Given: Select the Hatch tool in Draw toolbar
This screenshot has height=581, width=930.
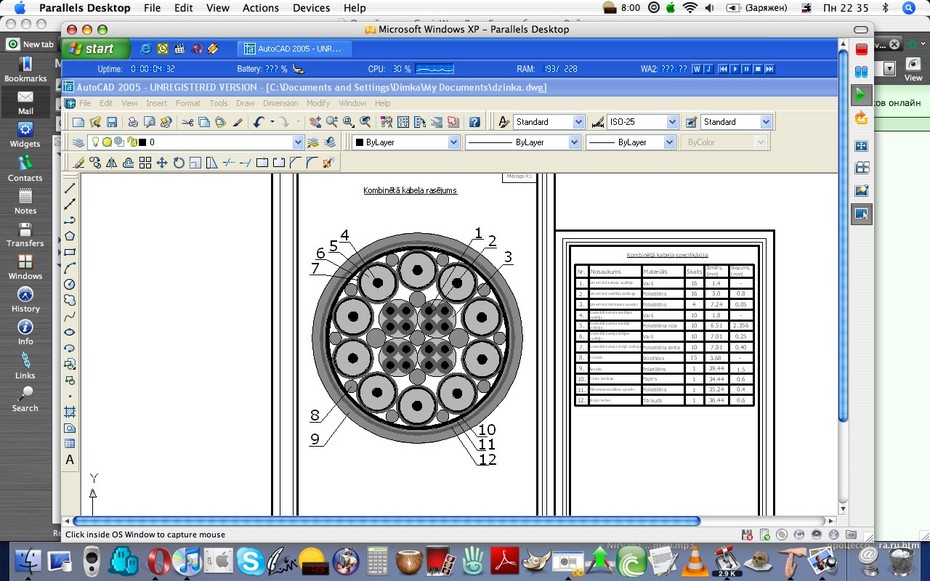Looking at the screenshot, I should pos(69,411).
